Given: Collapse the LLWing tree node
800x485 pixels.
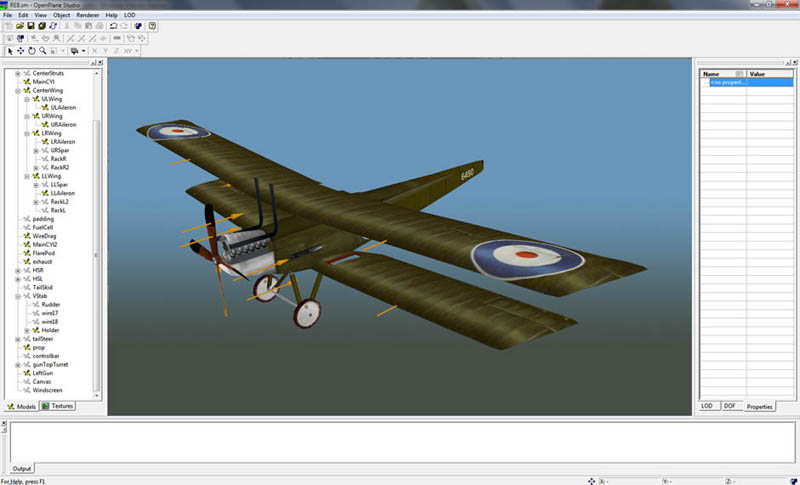Looking at the screenshot, I should point(27,176).
